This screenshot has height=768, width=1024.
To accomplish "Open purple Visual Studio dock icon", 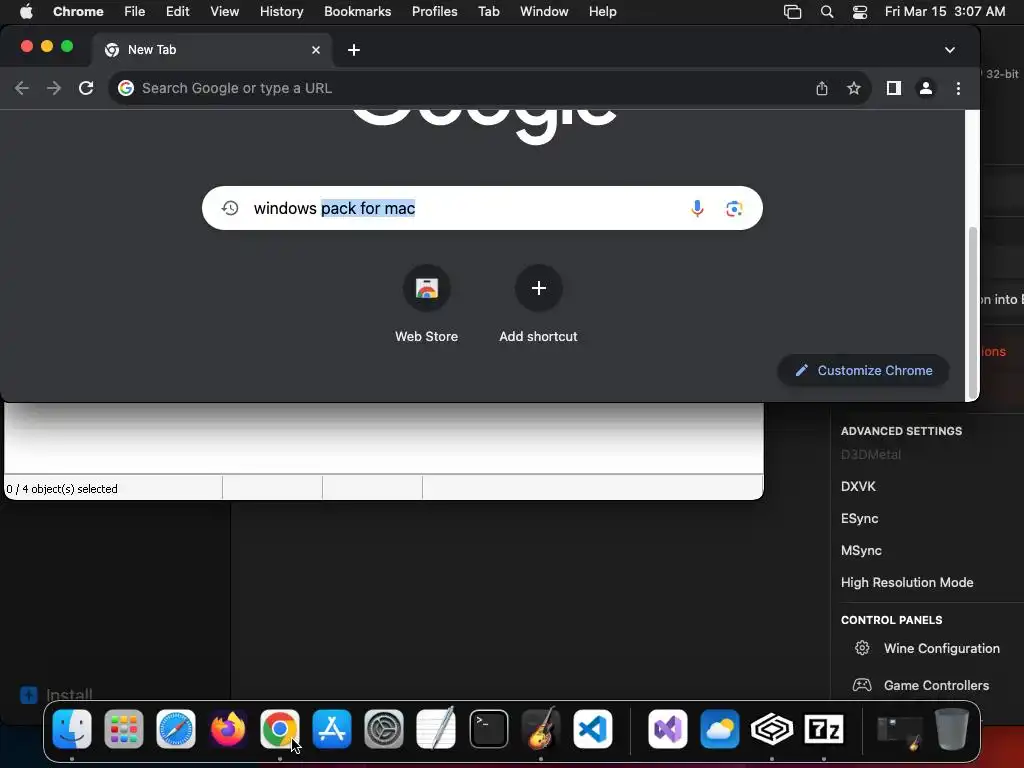I will point(667,729).
